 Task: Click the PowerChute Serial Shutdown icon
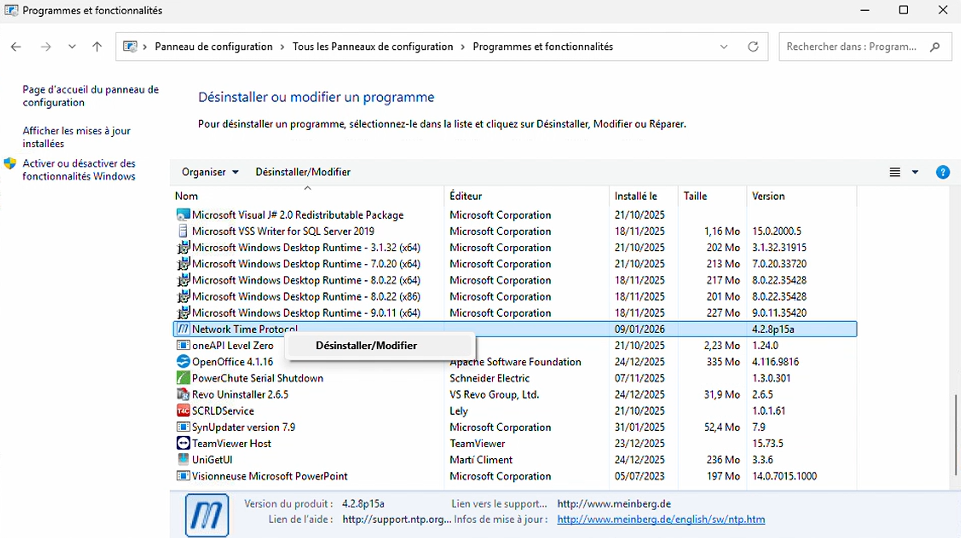coord(183,378)
